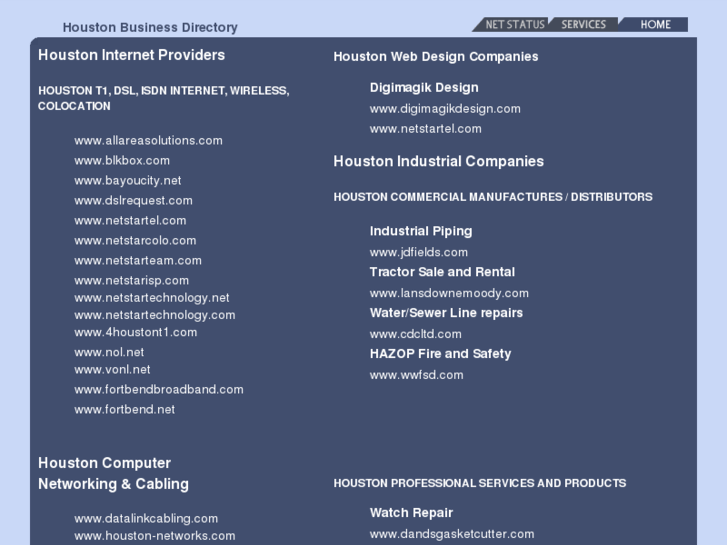The height and width of the screenshot is (545, 727).
Task: Open www.nol.net link
Action: click(109, 353)
